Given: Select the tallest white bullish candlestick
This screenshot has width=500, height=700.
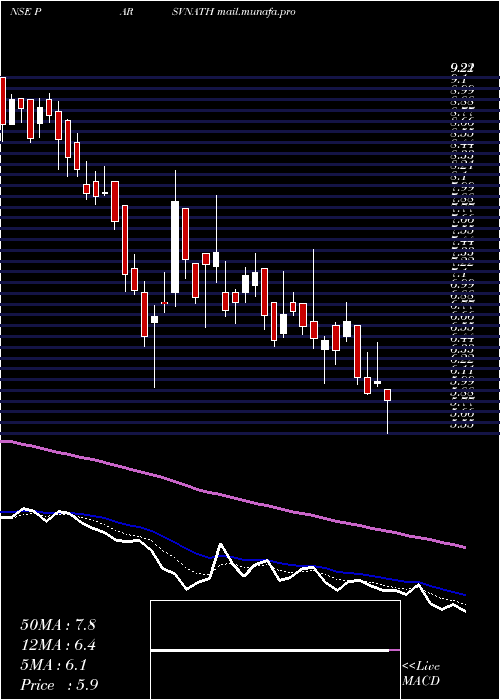Looking at the screenshot, I should tap(175, 247).
